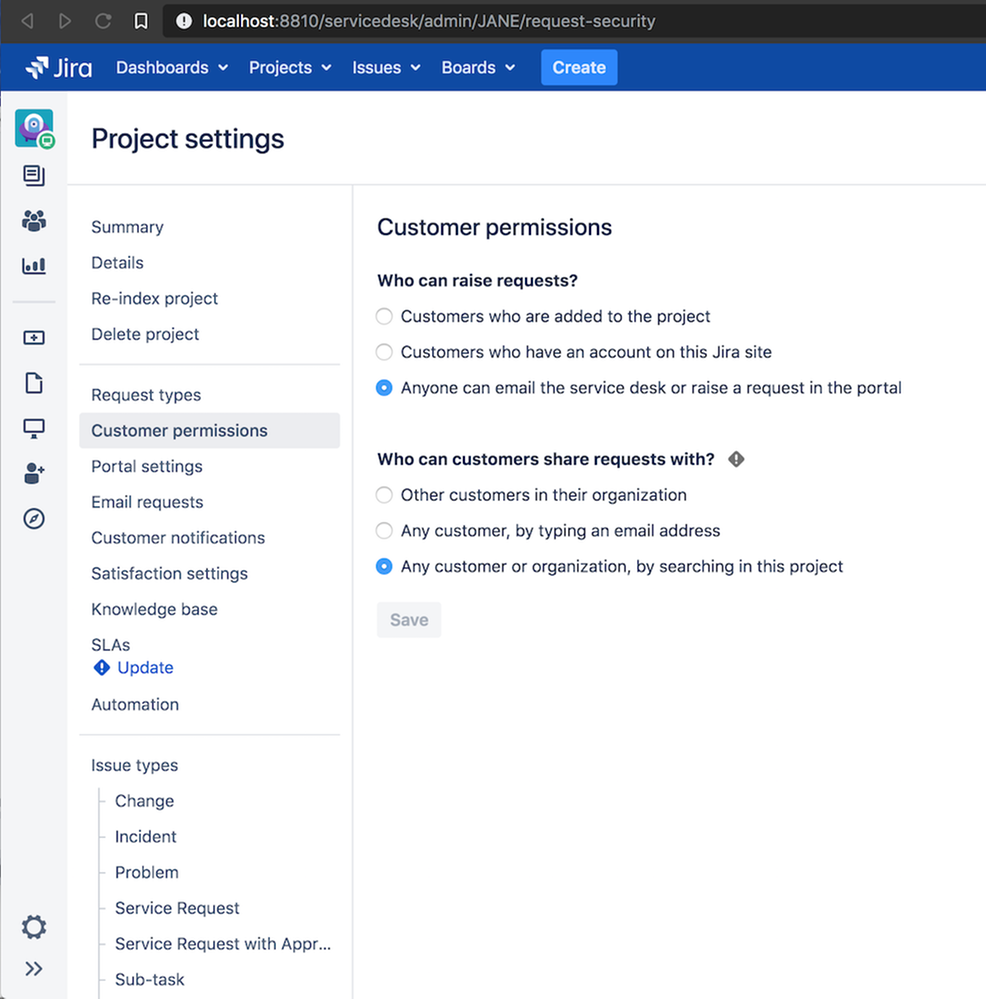986x999 pixels.
Task: Open the Dashboards dropdown menu
Action: pyautogui.click(x=172, y=68)
